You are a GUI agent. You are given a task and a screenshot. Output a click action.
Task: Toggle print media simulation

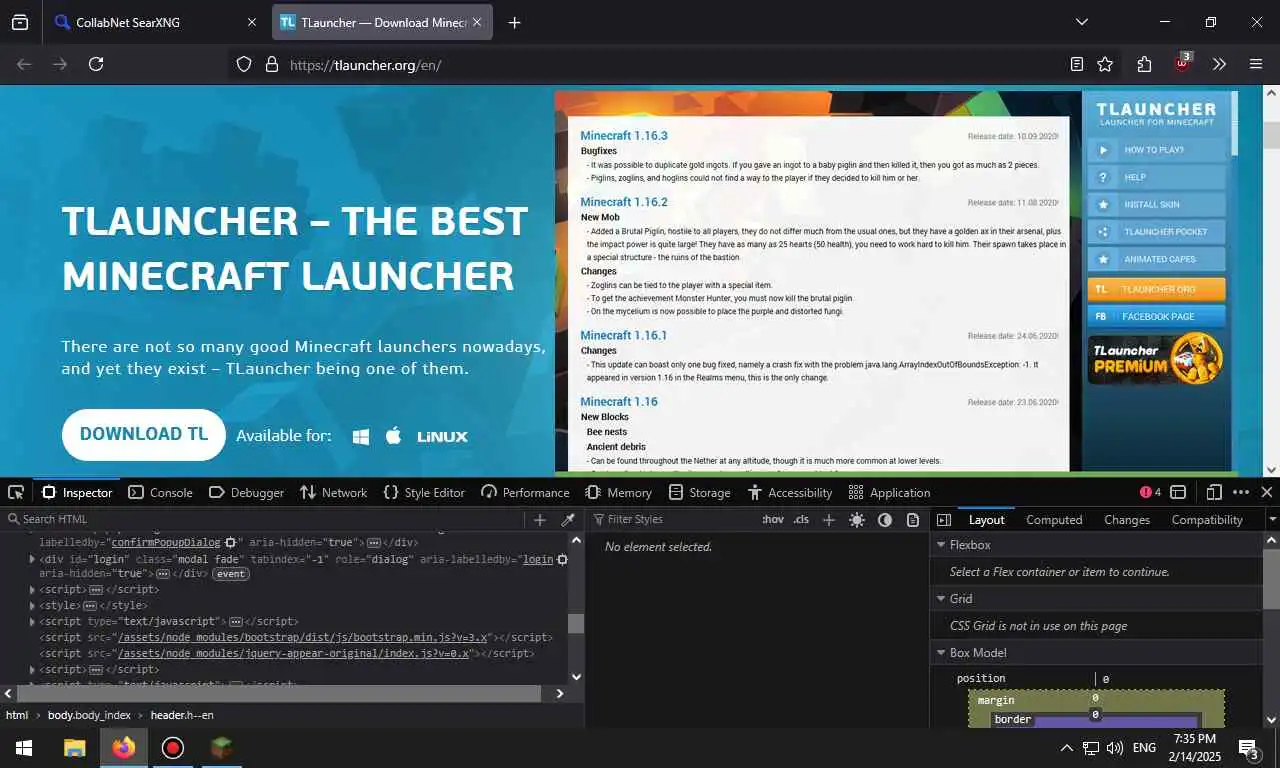click(x=913, y=519)
